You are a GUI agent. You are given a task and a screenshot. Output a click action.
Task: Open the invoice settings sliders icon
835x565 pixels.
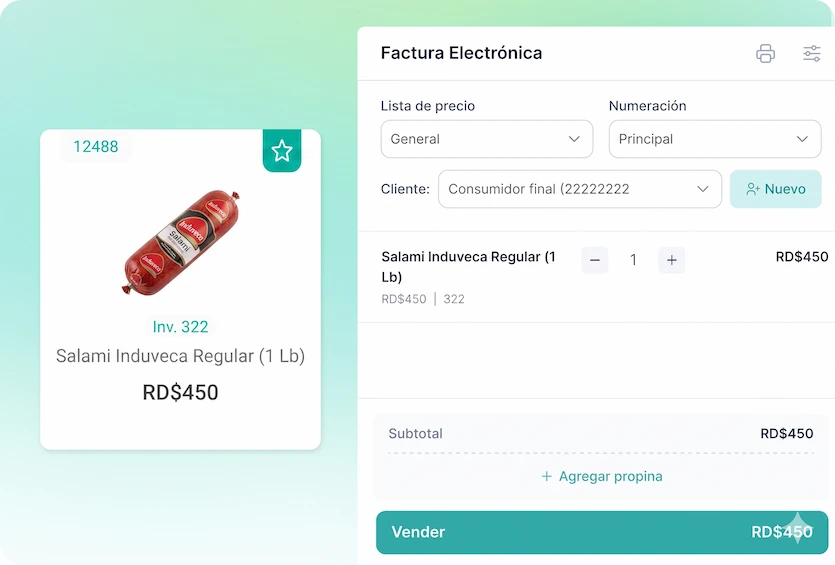coord(812,53)
